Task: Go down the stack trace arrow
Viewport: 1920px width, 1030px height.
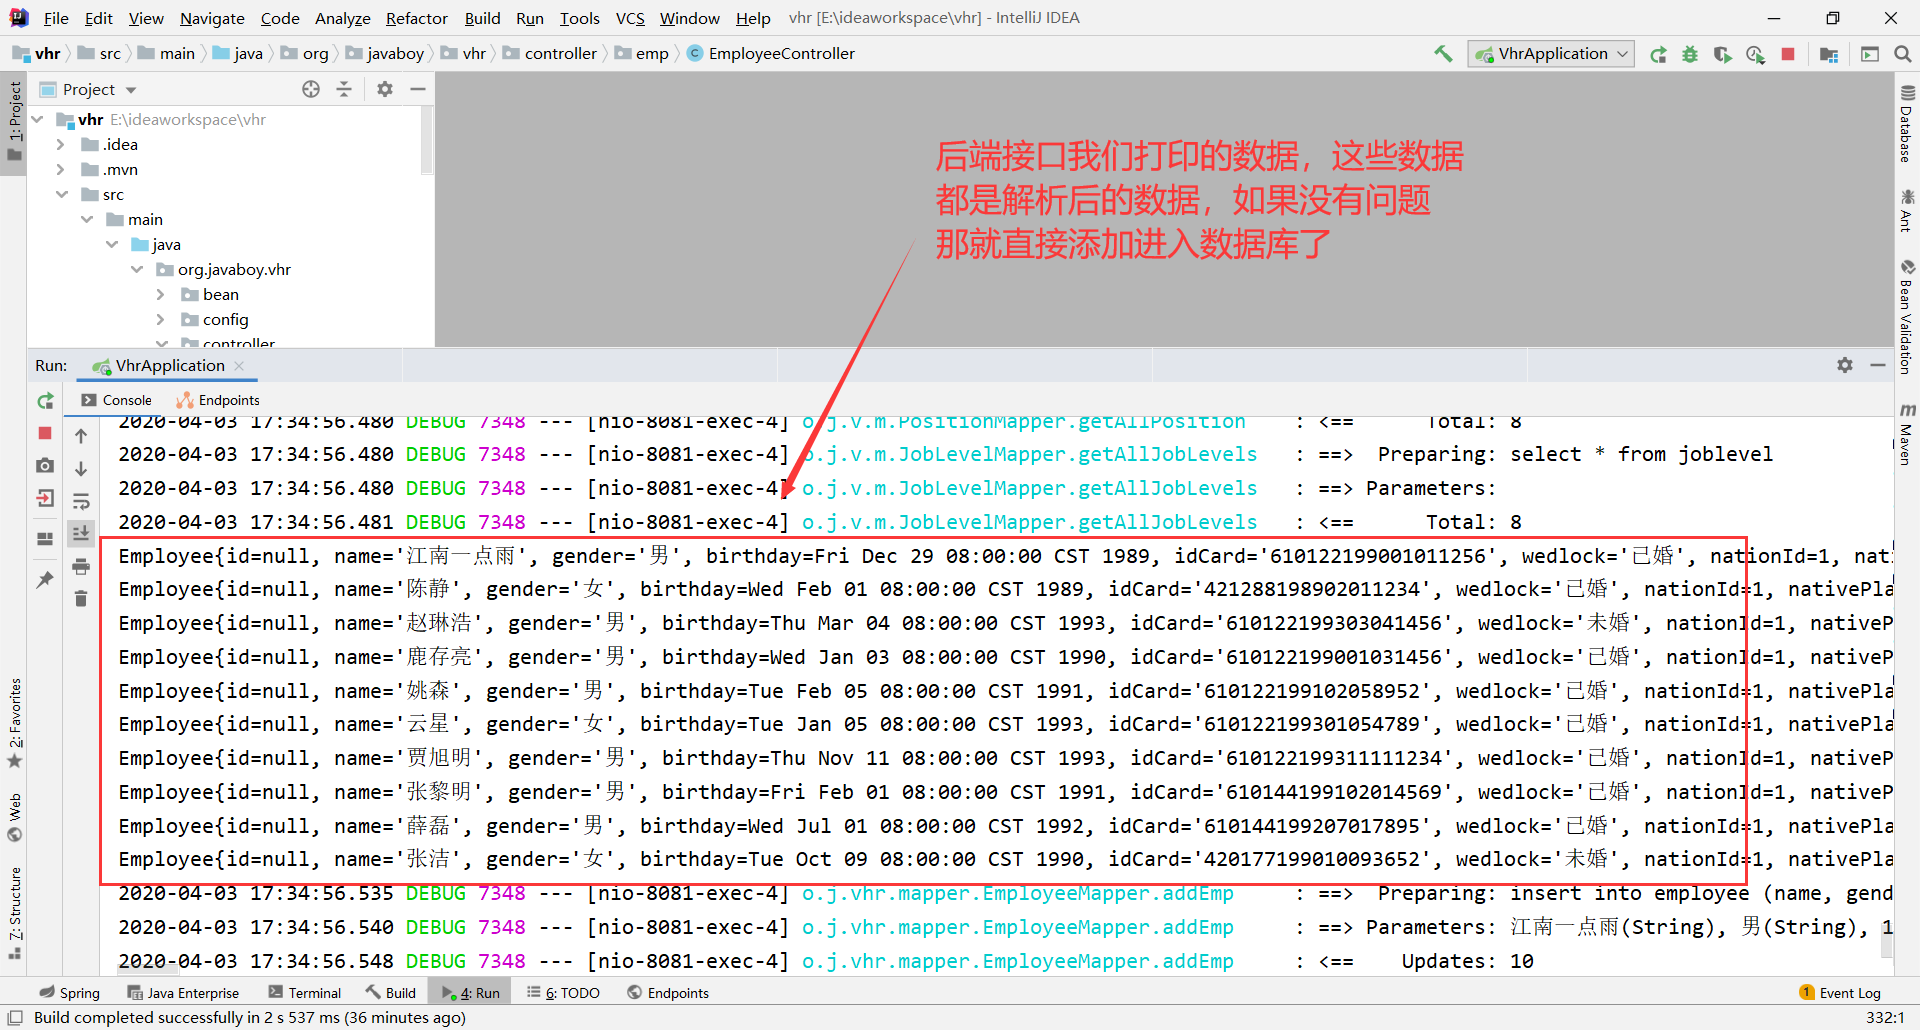Action: [x=81, y=468]
